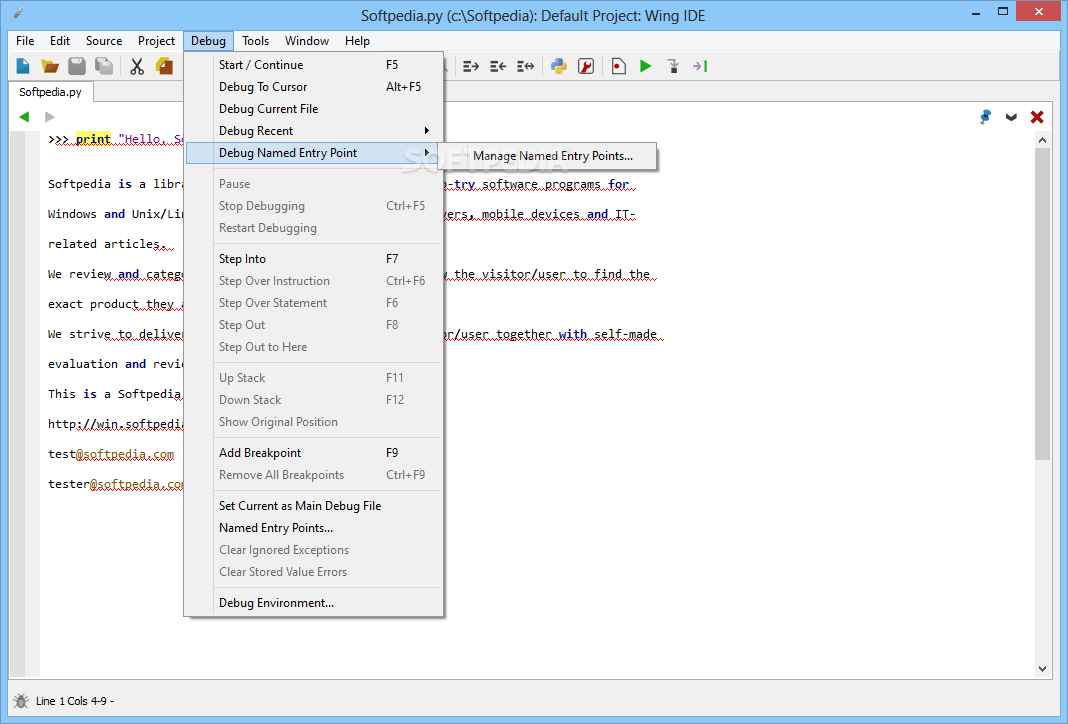Click the Outdent lines toolbar icon
The image size is (1068, 724).
pyautogui.click(x=498, y=66)
